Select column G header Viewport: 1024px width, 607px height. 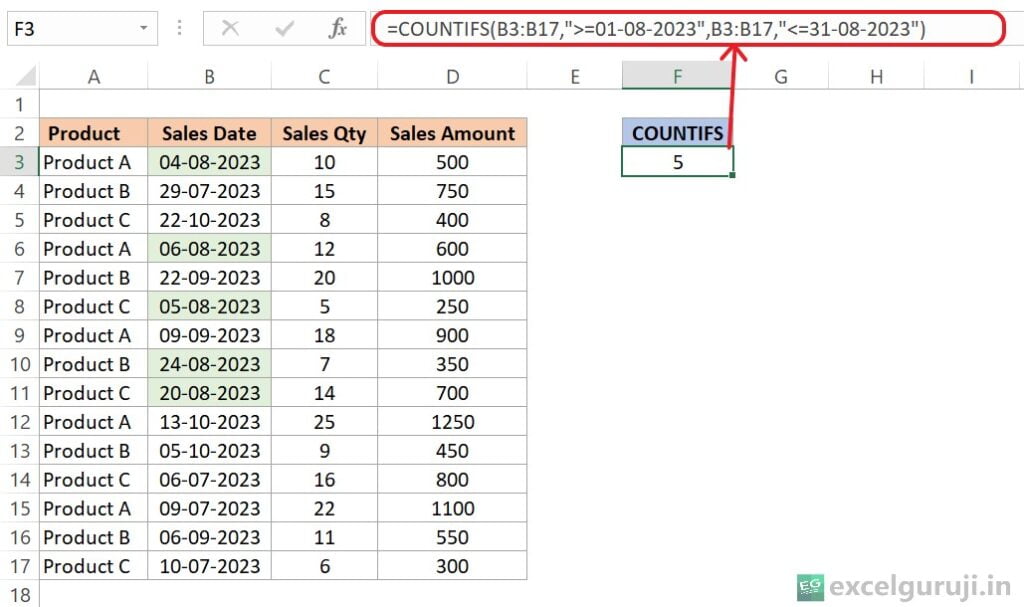[x=780, y=76]
